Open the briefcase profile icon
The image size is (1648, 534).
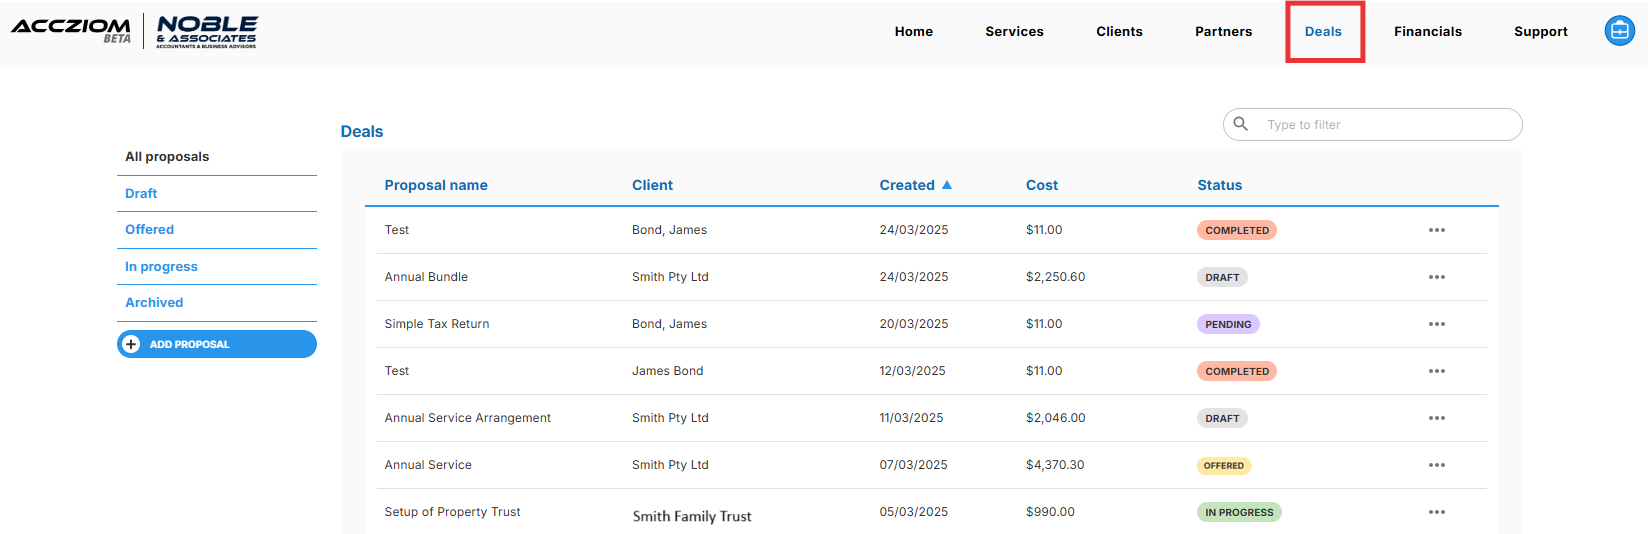coord(1619,31)
